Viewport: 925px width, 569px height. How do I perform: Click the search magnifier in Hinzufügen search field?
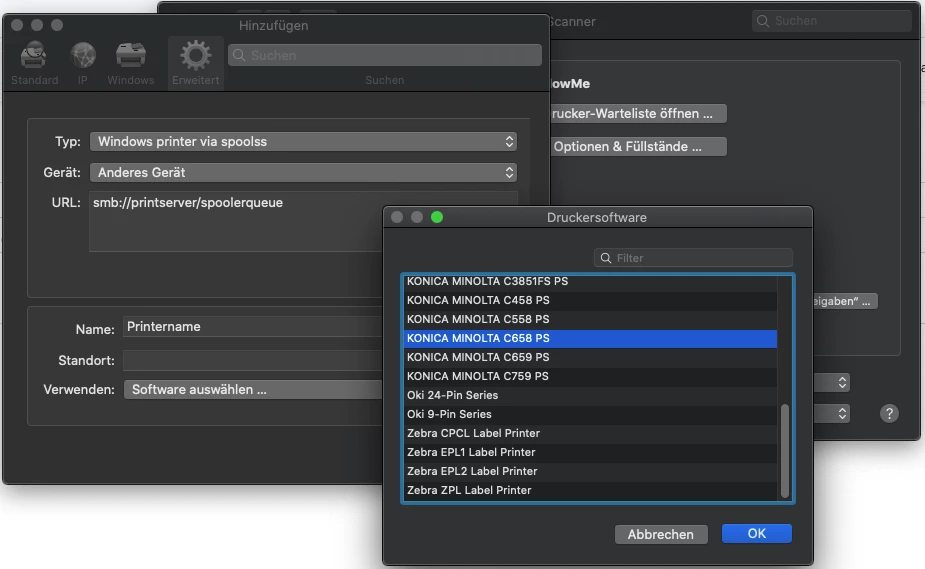pyautogui.click(x=239, y=55)
